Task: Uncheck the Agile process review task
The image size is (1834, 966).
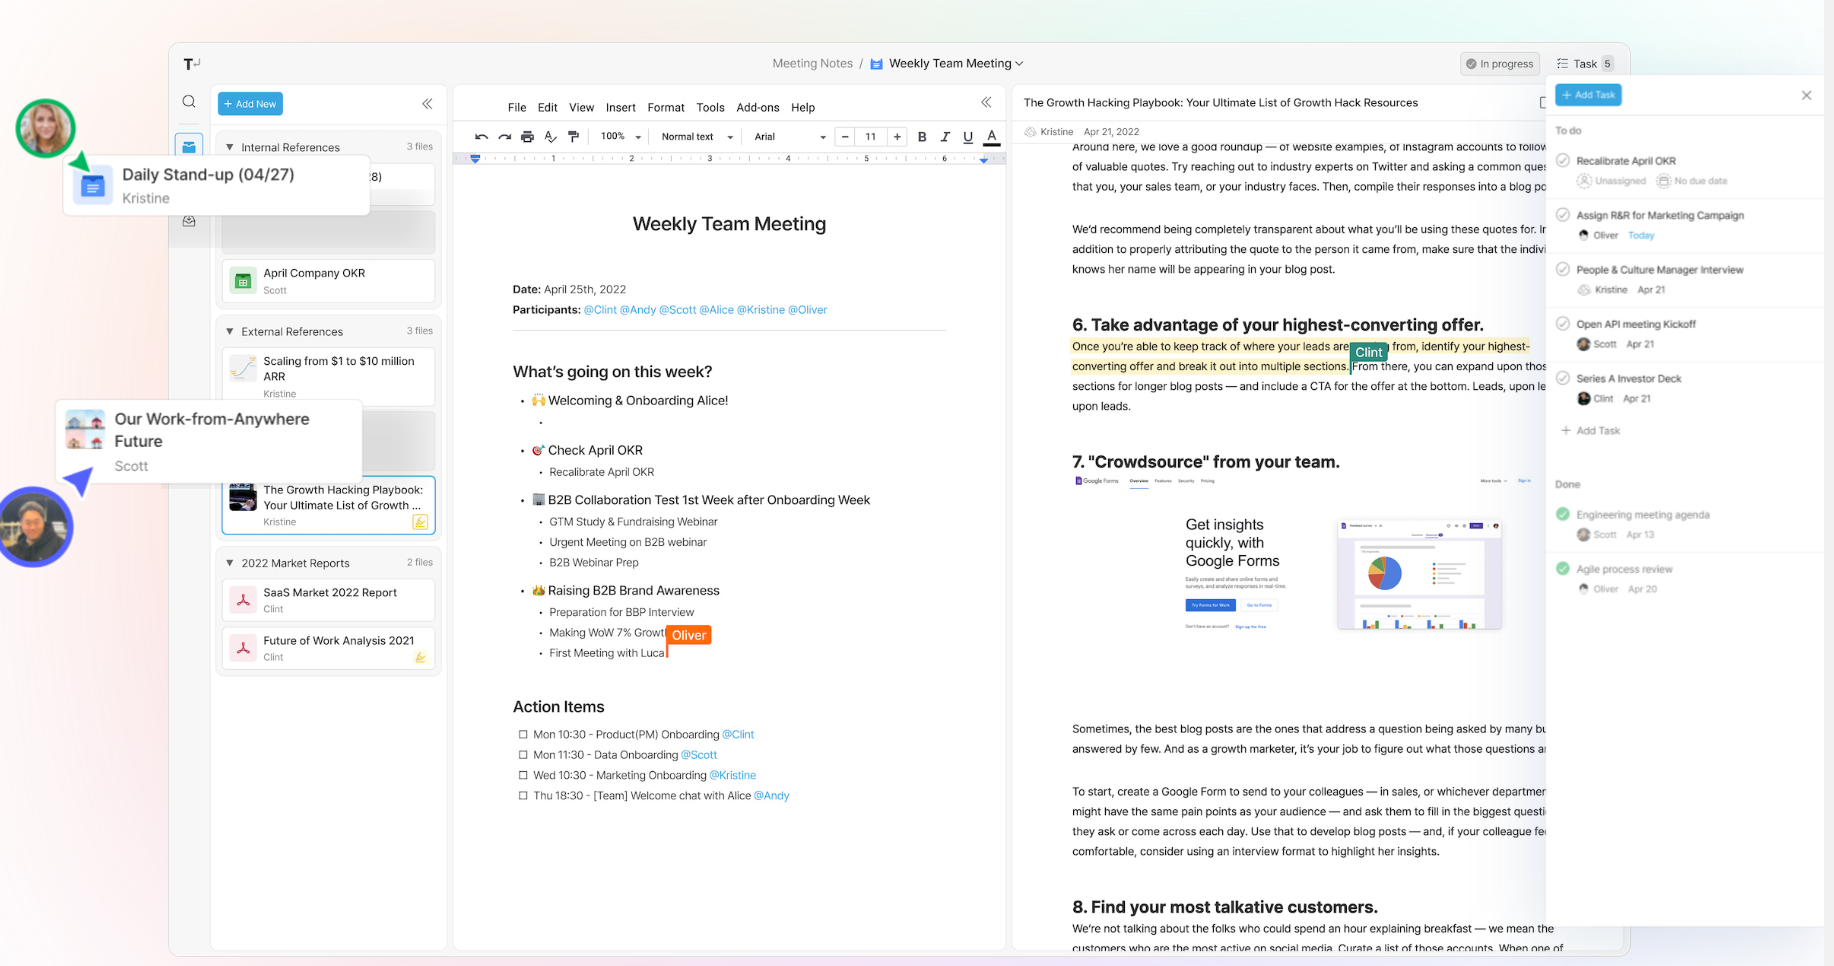Action: click(1563, 569)
